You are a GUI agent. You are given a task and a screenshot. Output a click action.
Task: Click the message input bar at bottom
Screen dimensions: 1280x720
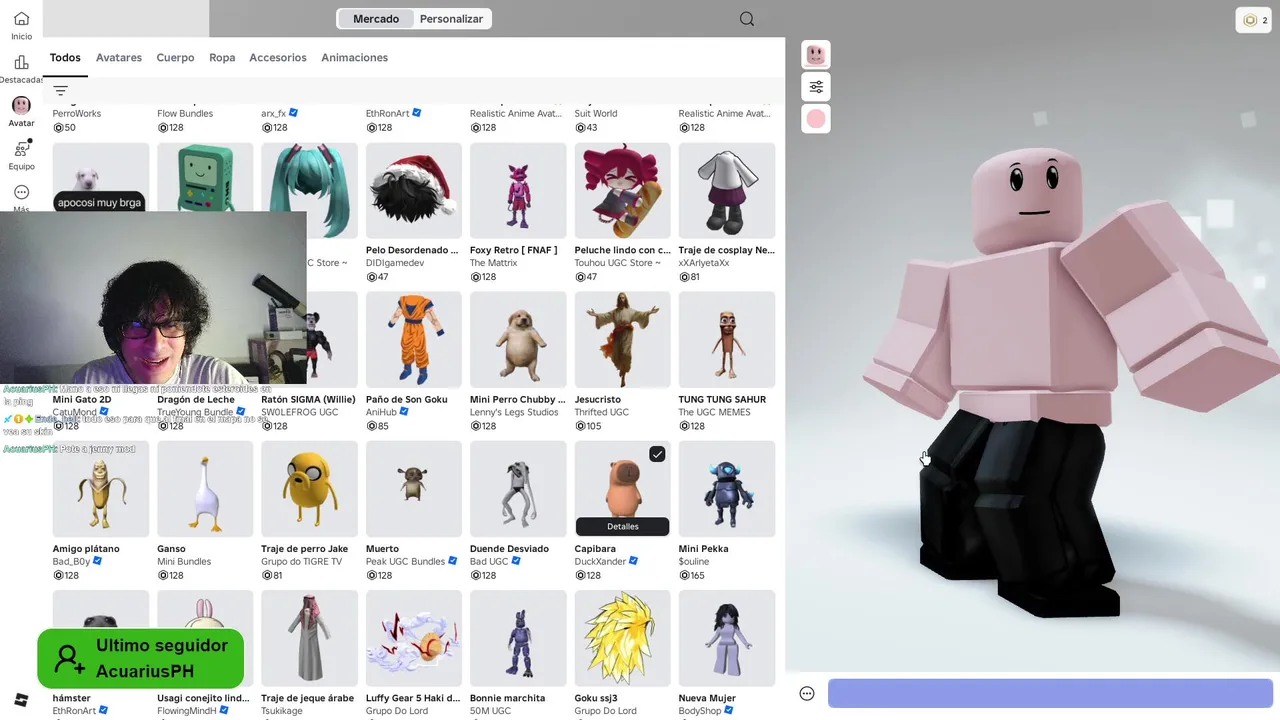pos(1050,693)
